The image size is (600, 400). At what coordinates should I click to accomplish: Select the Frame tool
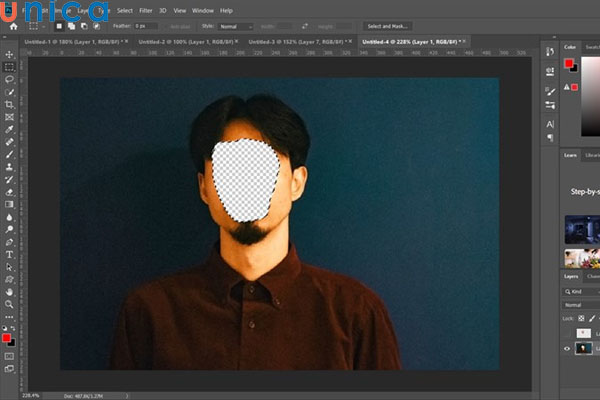point(9,117)
